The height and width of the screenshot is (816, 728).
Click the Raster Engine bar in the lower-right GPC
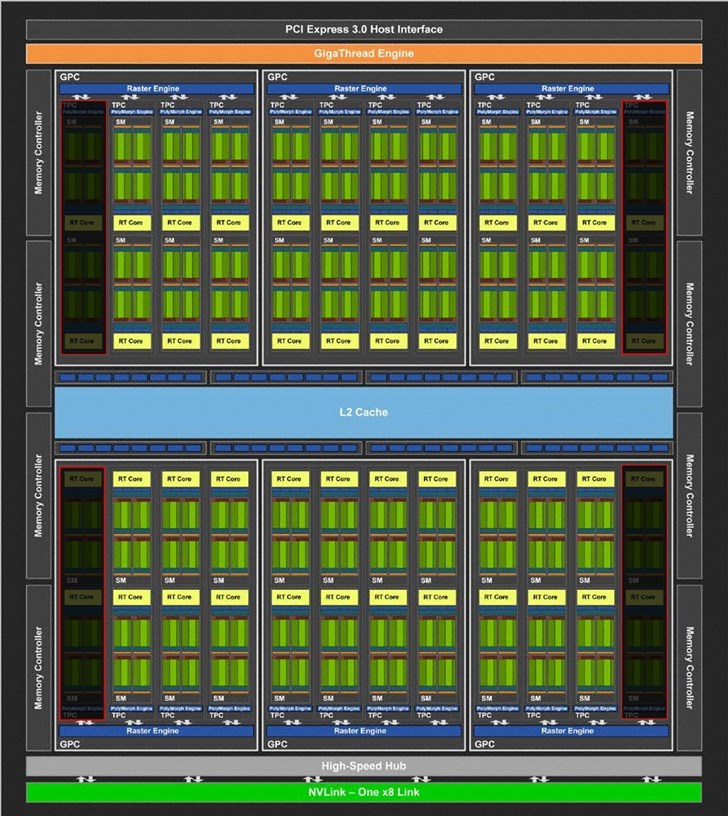pos(571,731)
